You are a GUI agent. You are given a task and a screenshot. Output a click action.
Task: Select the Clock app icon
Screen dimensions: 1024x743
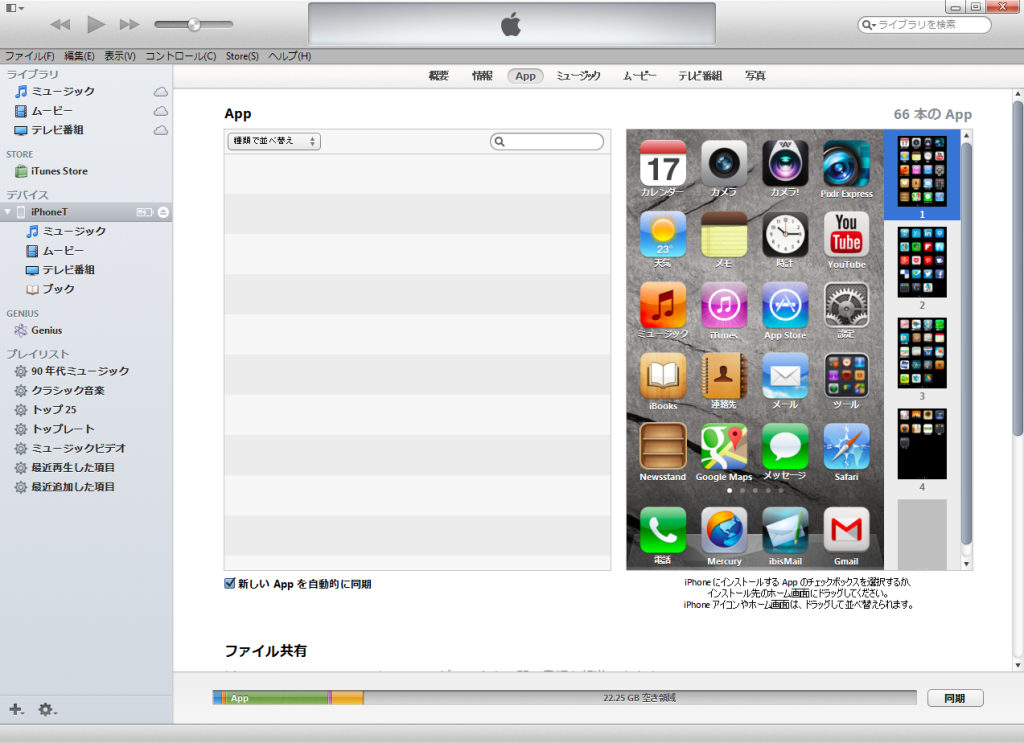pos(785,234)
